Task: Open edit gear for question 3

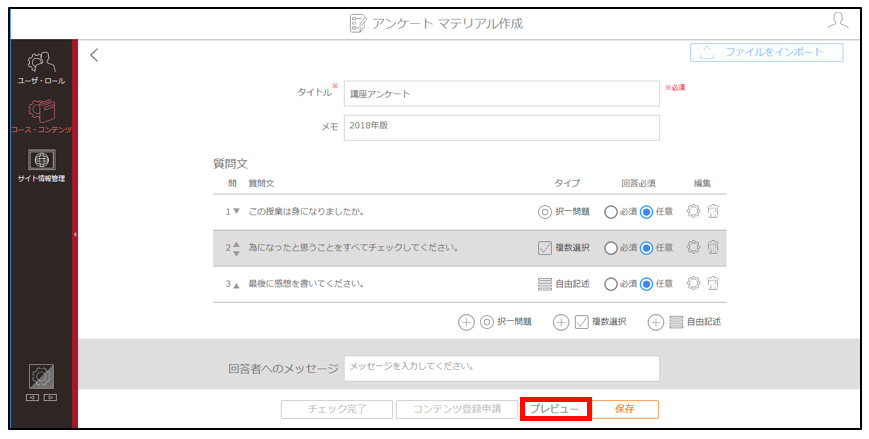Action: 693,283
